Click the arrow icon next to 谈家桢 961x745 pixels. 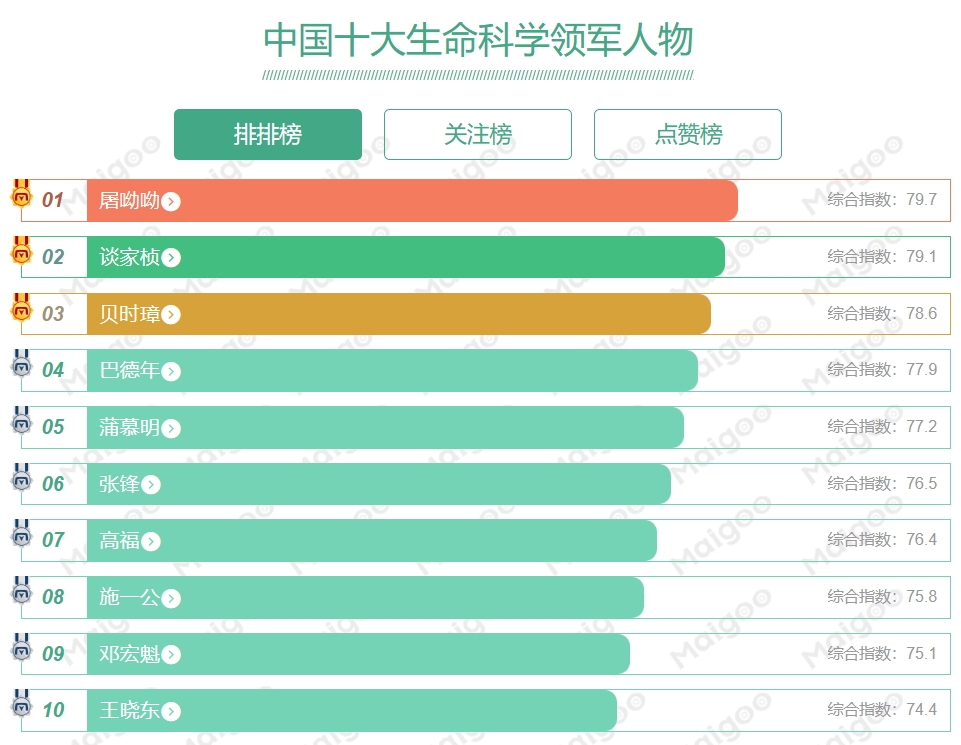171,258
